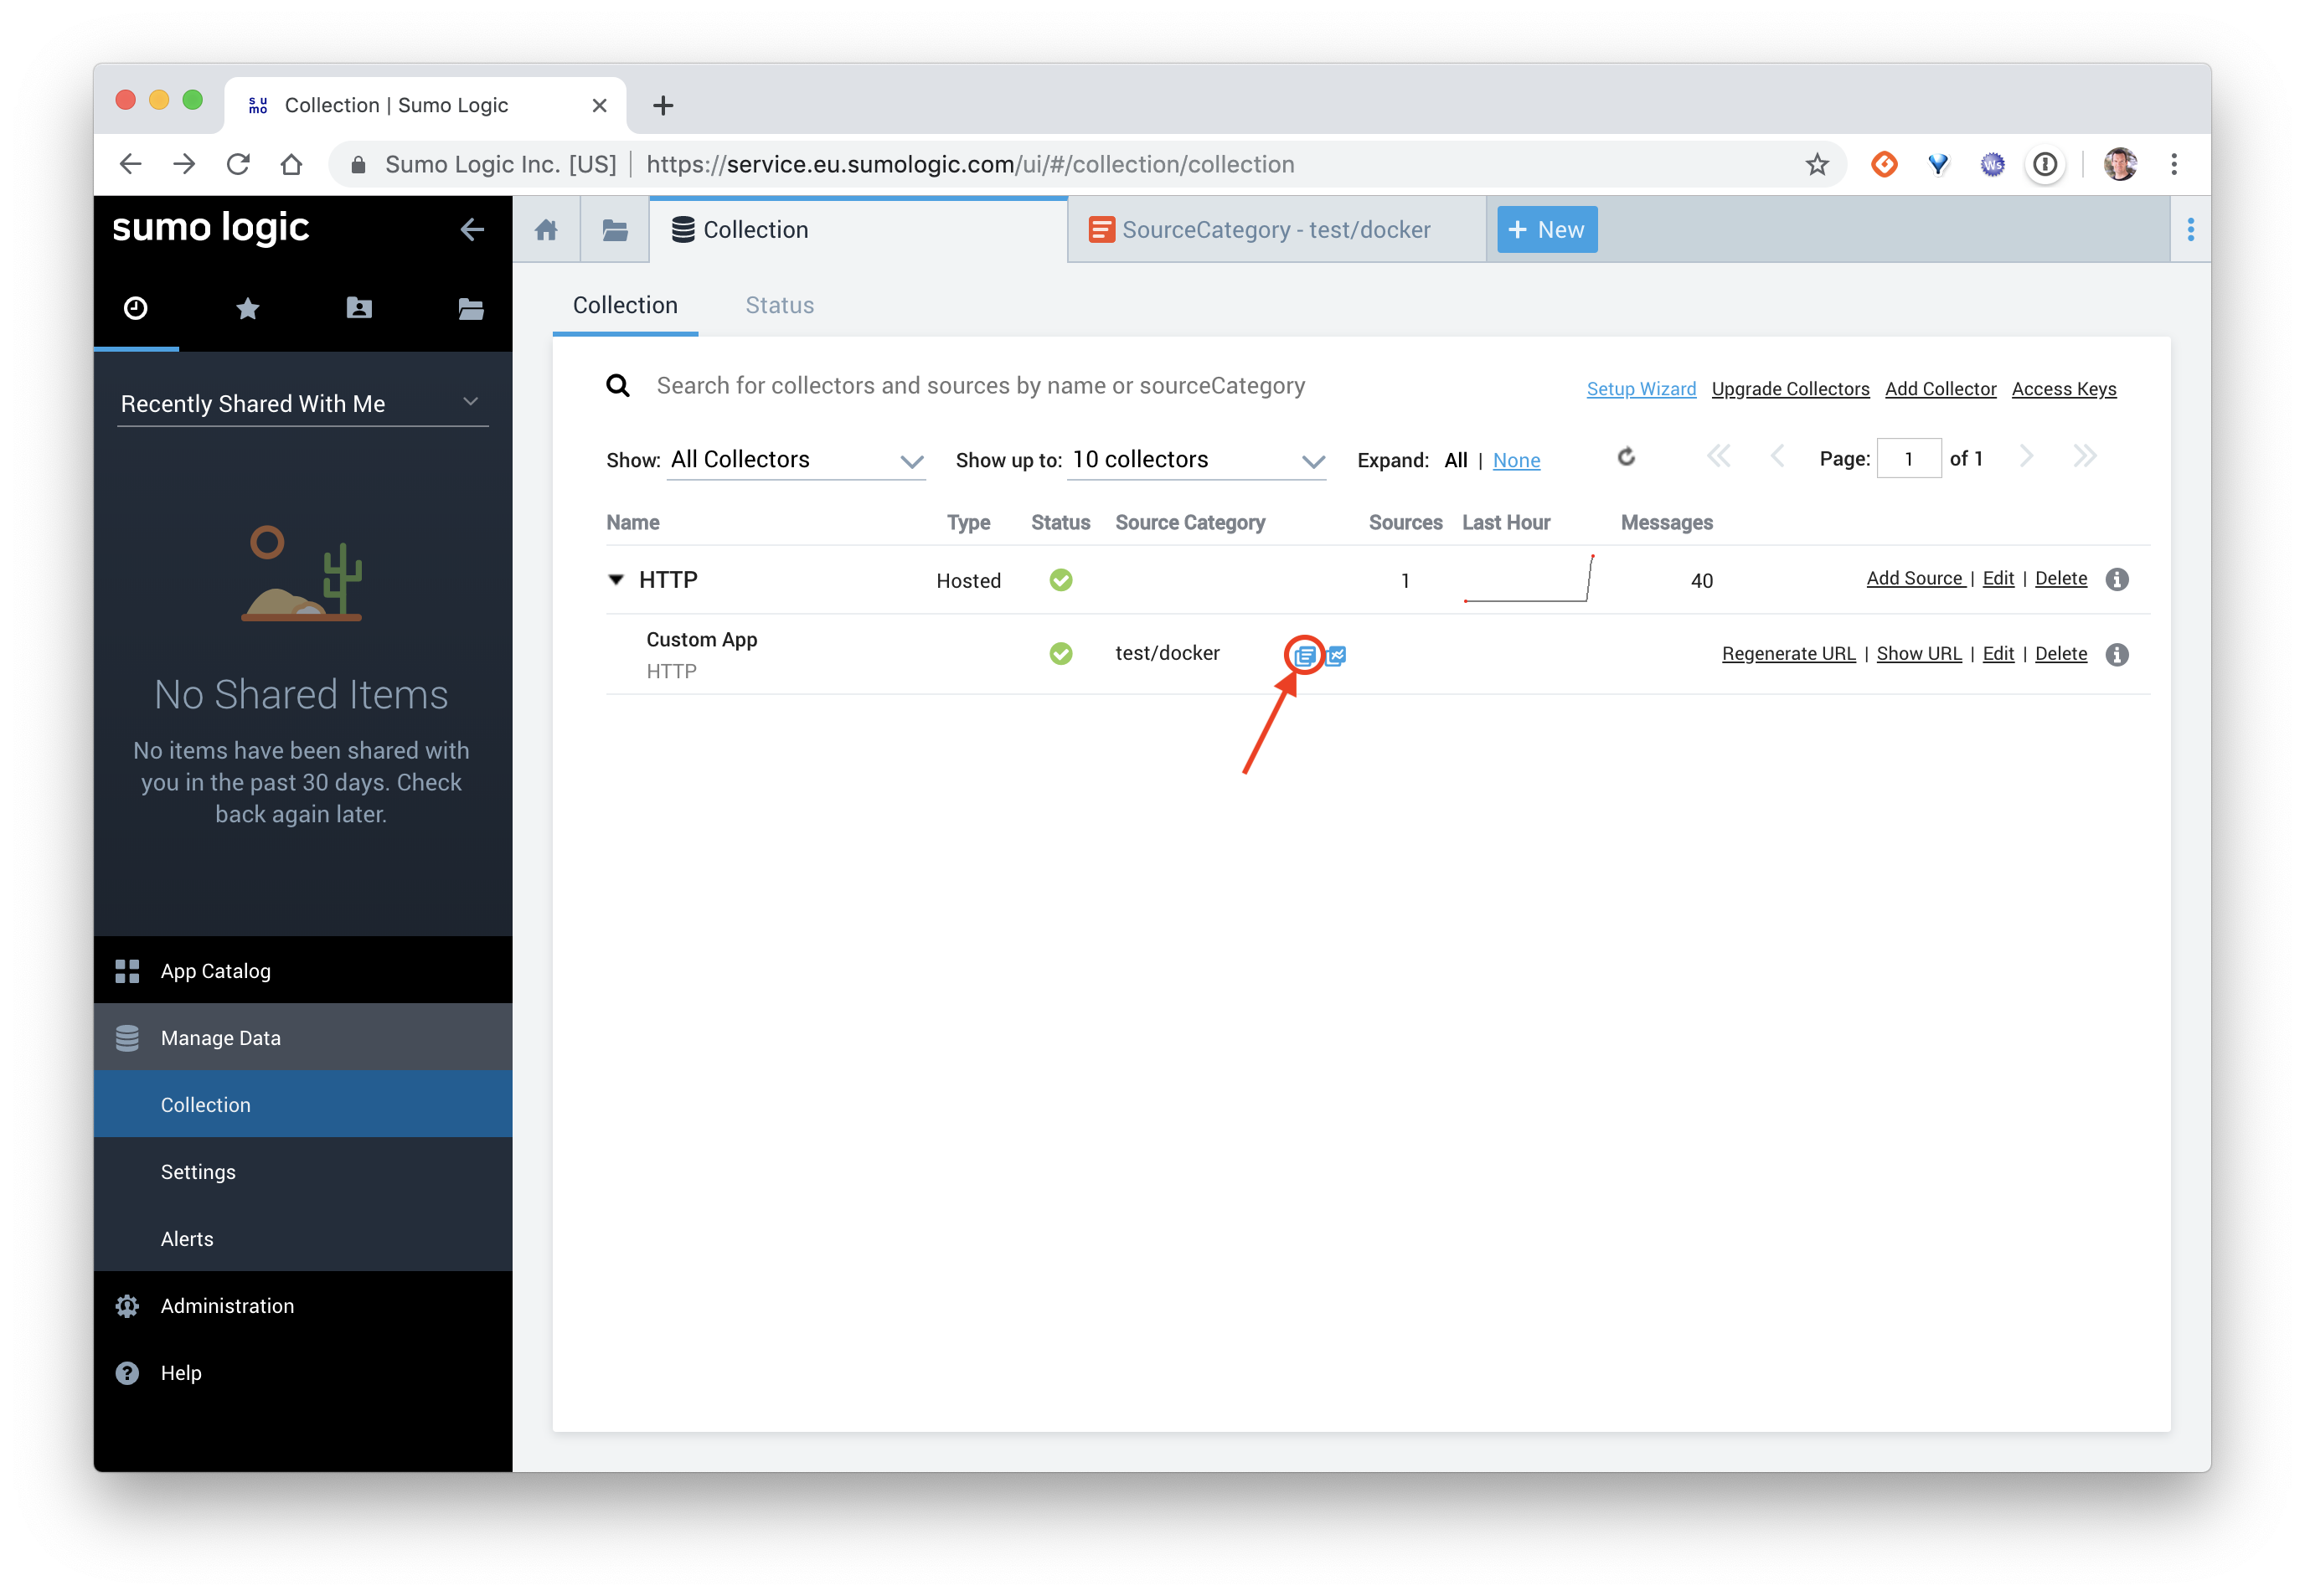
Task: Select the Collection tab
Action: coord(626,305)
